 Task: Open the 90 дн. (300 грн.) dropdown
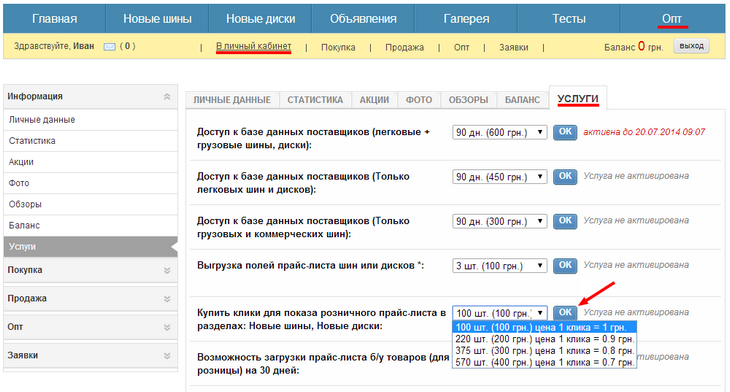500,221
